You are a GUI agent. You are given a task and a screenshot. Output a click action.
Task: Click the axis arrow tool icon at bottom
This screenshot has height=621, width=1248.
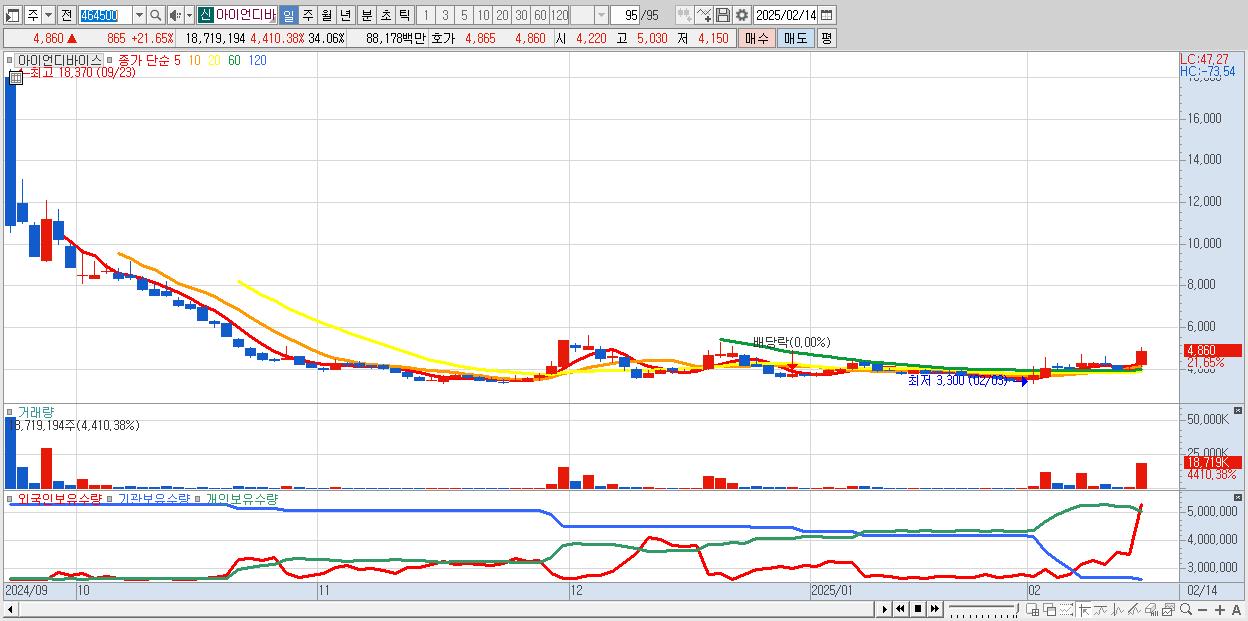(x=1084, y=610)
